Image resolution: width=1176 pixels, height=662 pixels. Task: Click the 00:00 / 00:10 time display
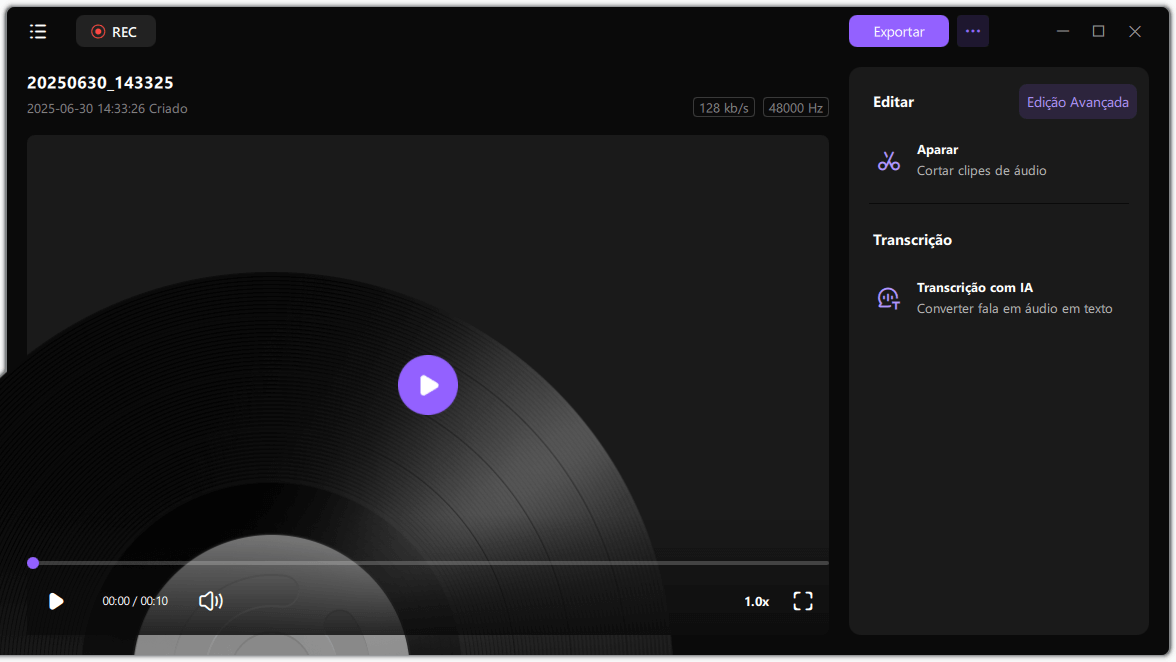135,601
